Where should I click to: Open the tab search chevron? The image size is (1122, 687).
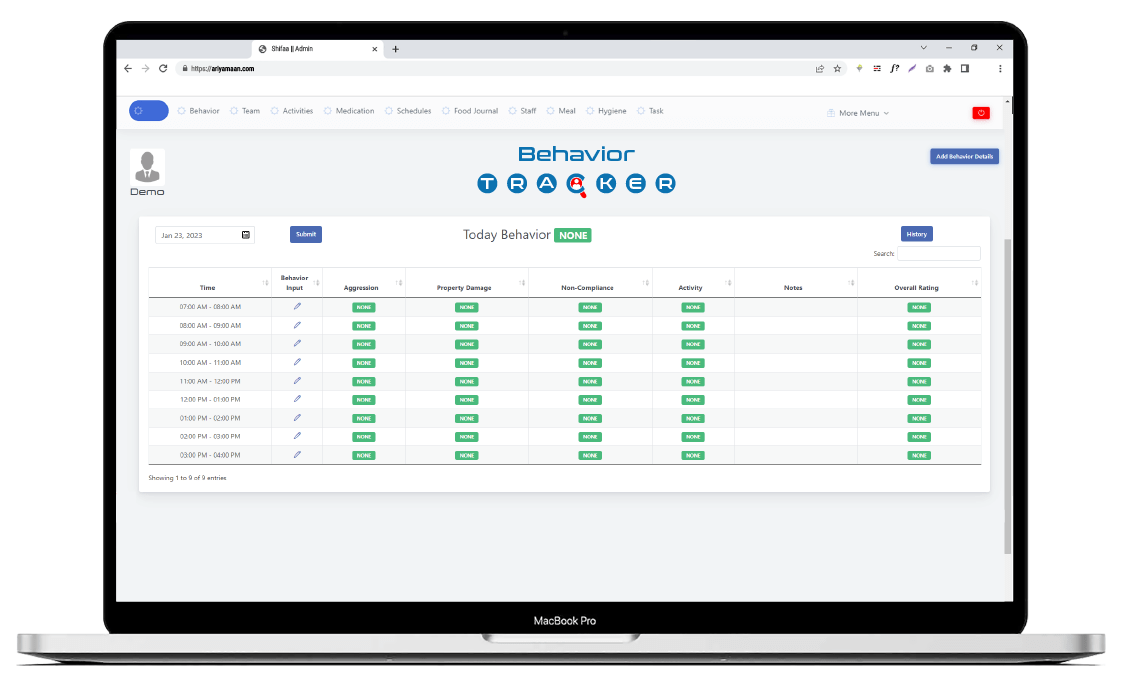click(x=922, y=48)
